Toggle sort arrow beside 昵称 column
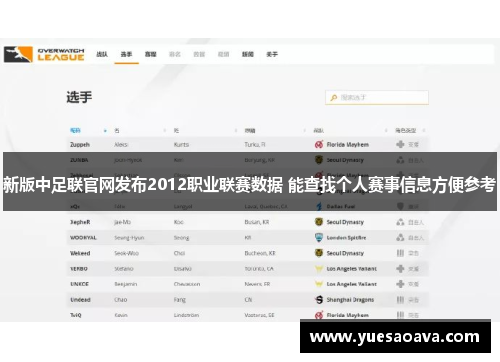Screen dimensions: 500x362 point(105,131)
